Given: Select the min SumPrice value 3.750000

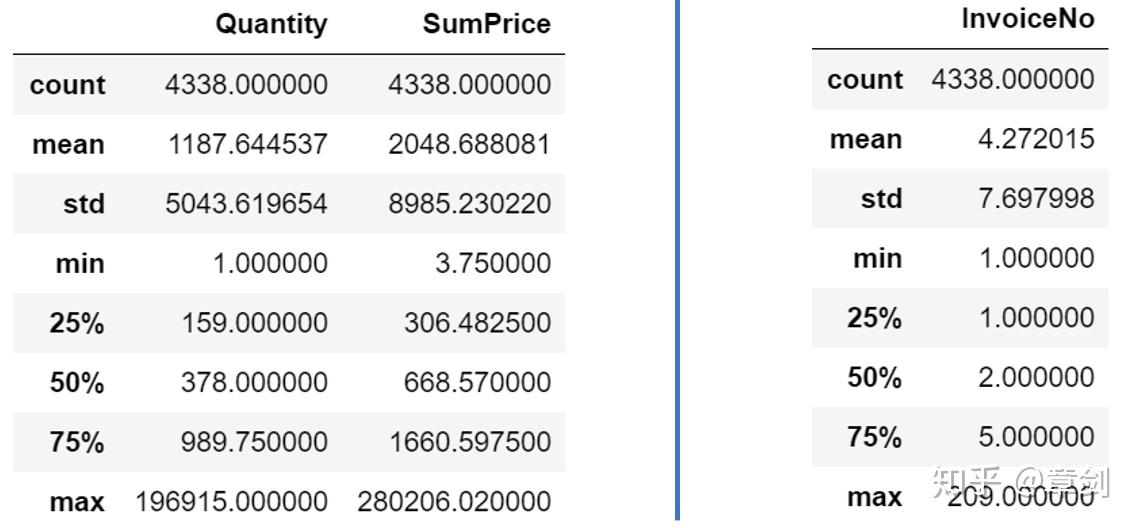Looking at the screenshot, I should coord(493,263).
